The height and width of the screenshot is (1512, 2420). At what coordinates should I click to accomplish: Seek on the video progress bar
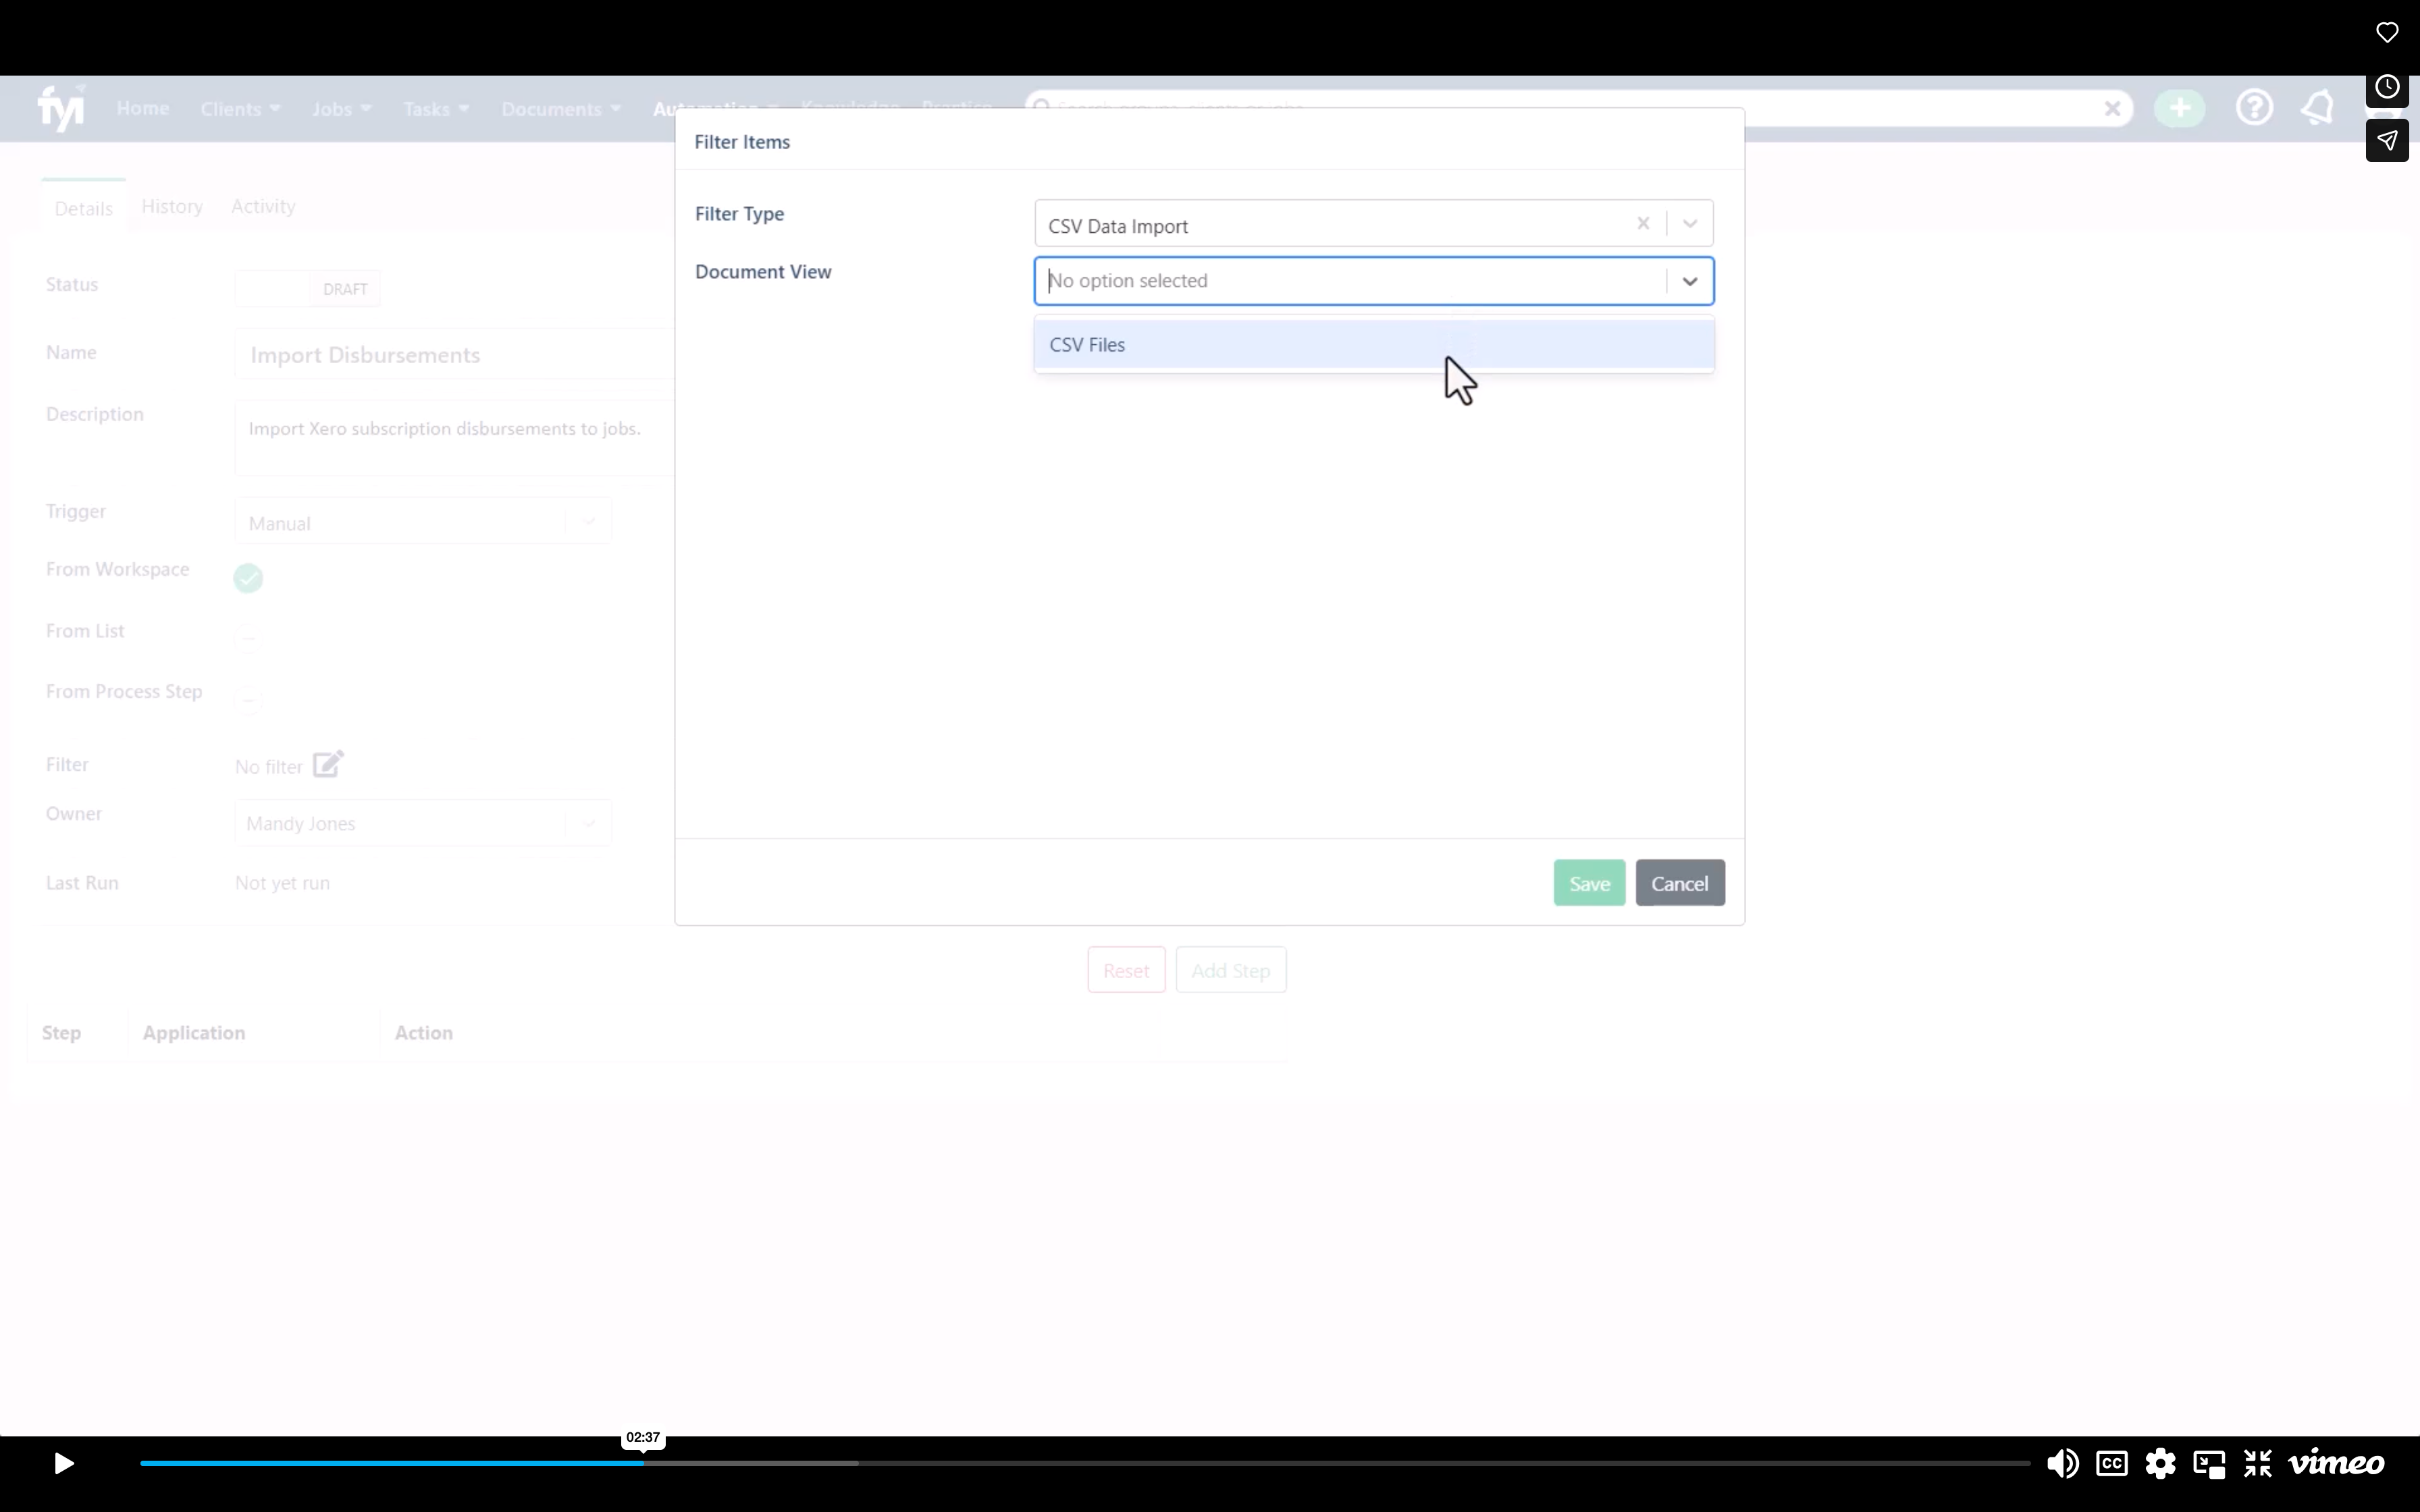1085,1463
